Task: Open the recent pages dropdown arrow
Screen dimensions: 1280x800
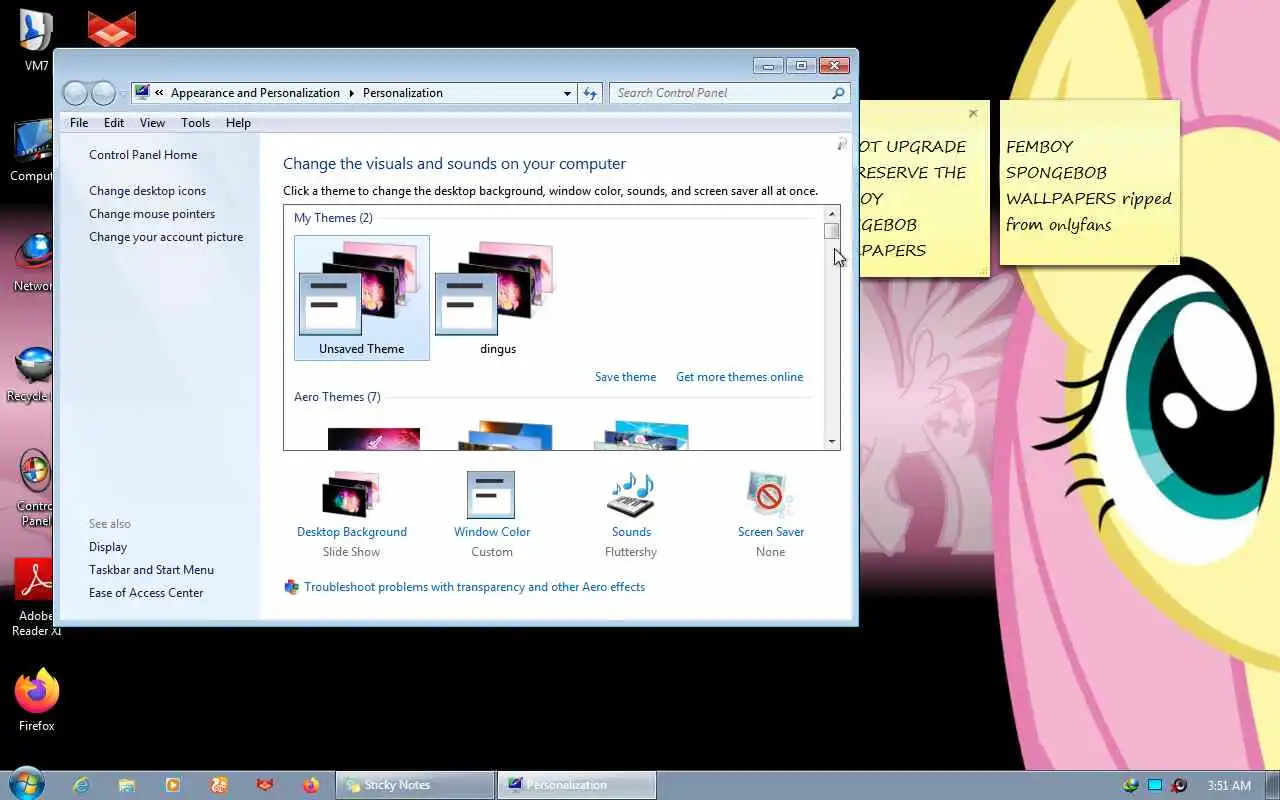Action: [x=124, y=93]
